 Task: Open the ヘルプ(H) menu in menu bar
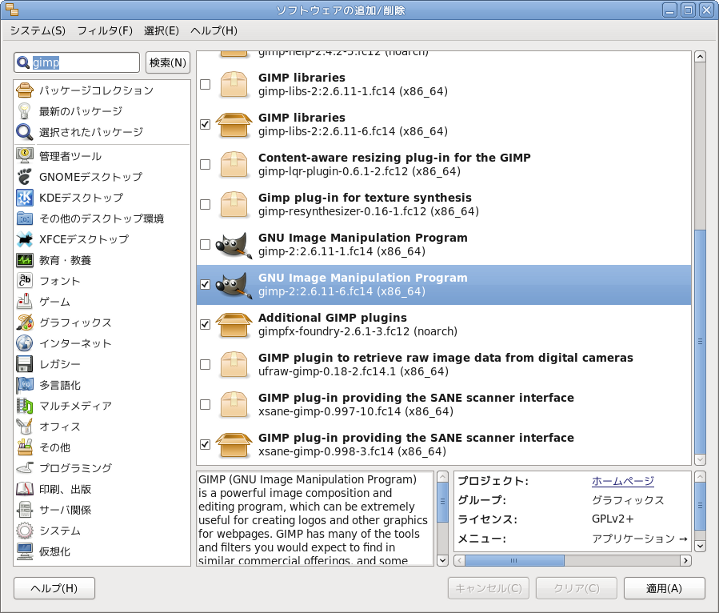pyautogui.click(x=214, y=31)
